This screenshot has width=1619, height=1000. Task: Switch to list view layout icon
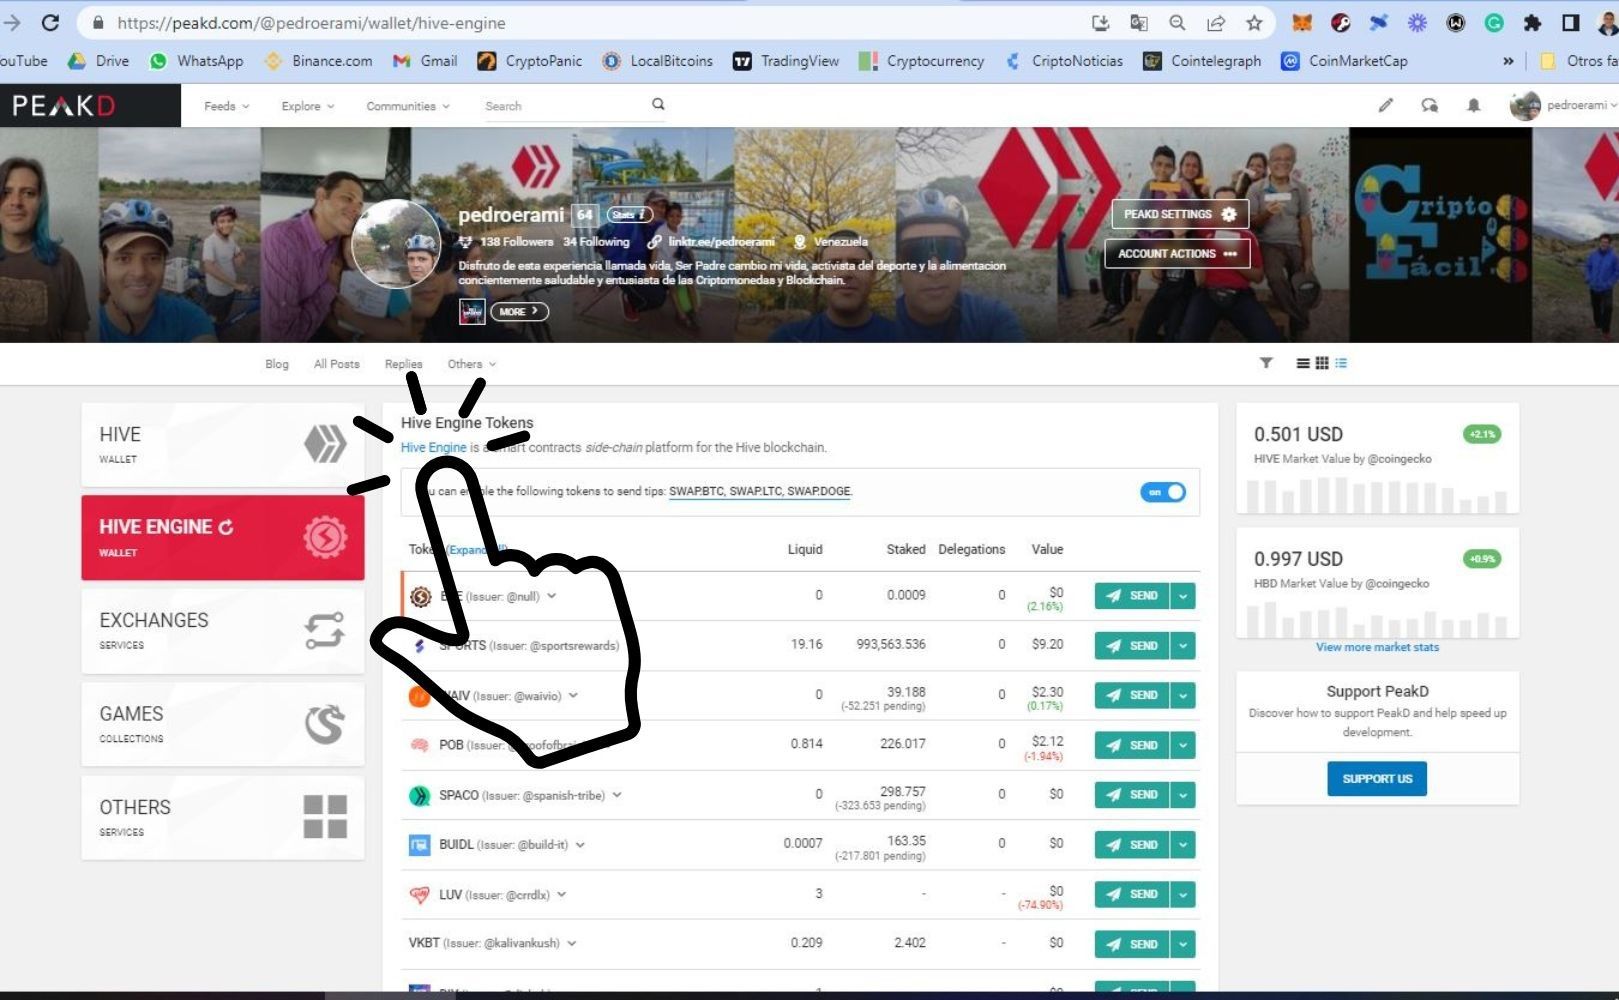coord(1303,363)
